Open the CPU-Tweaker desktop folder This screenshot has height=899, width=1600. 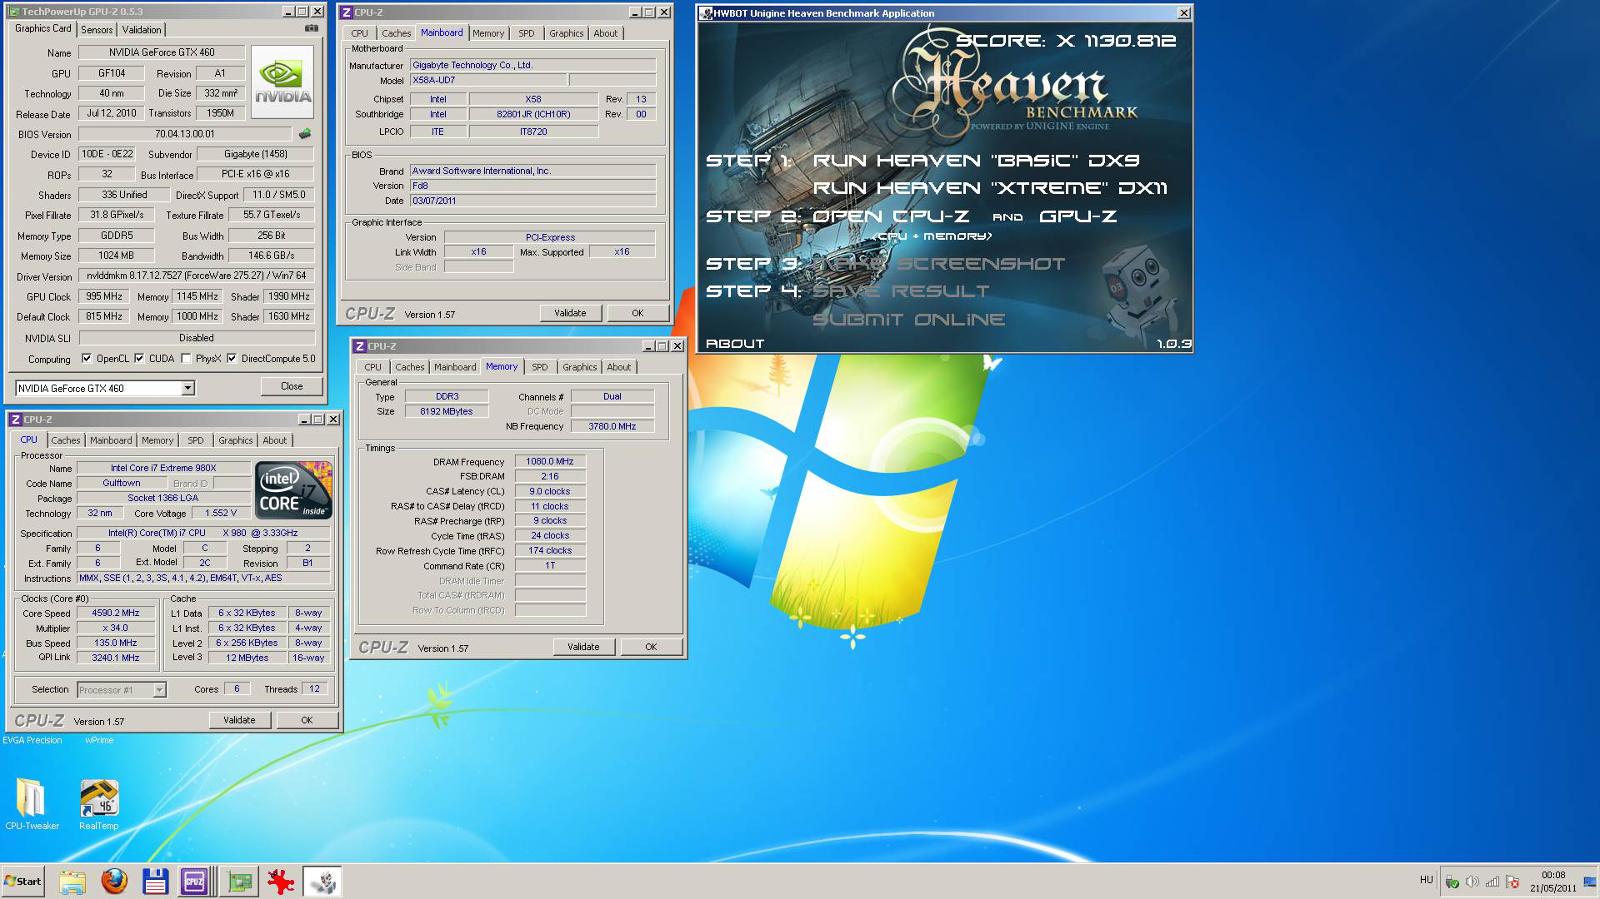coord(32,805)
